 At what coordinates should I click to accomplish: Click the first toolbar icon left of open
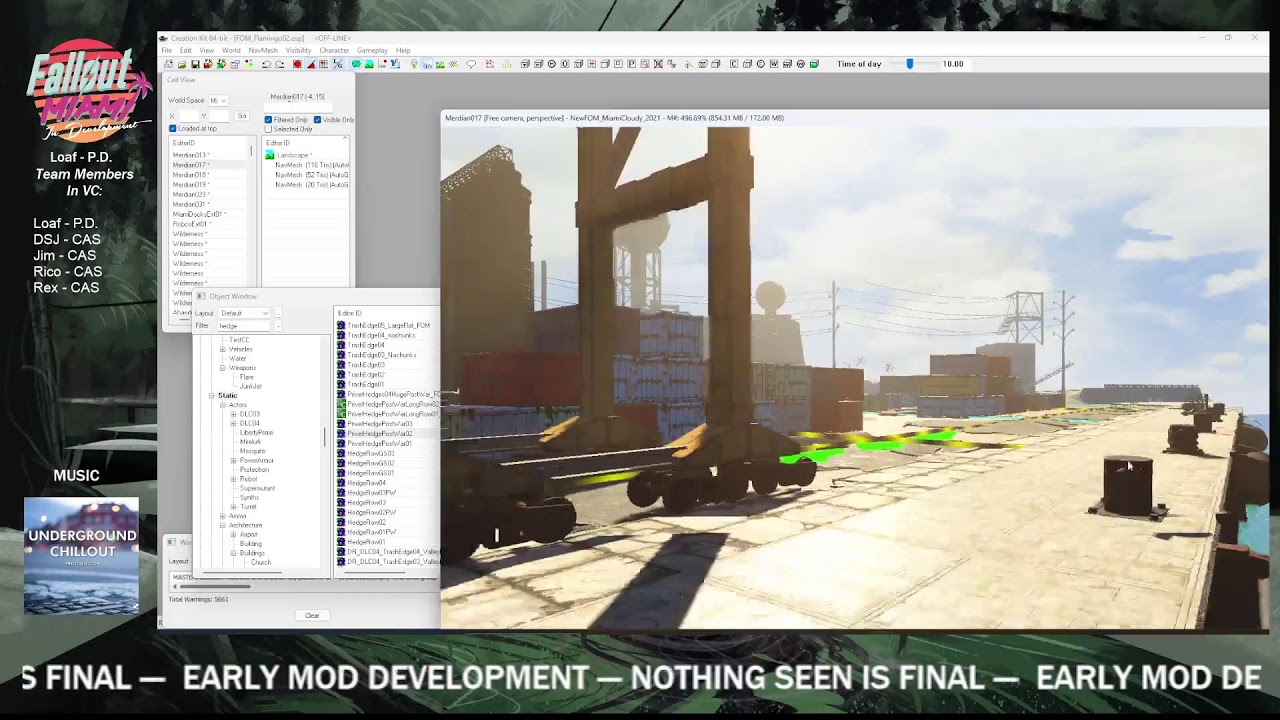coord(168,64)
